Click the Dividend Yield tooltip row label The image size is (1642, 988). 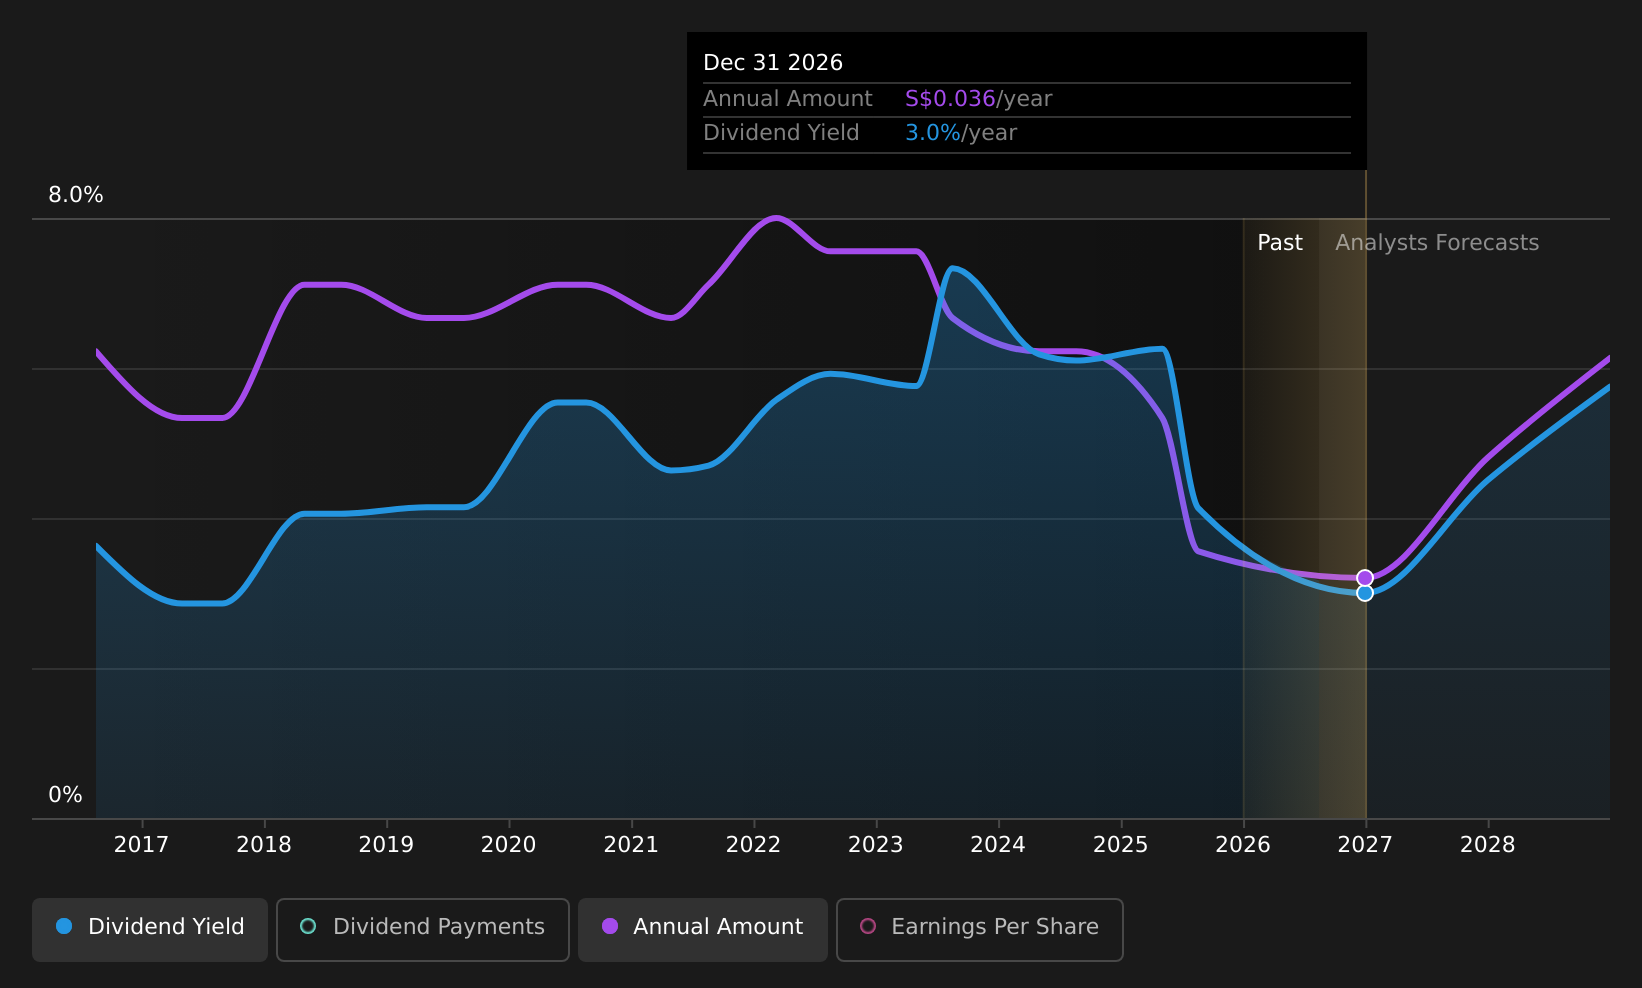(x=781, y=133)
